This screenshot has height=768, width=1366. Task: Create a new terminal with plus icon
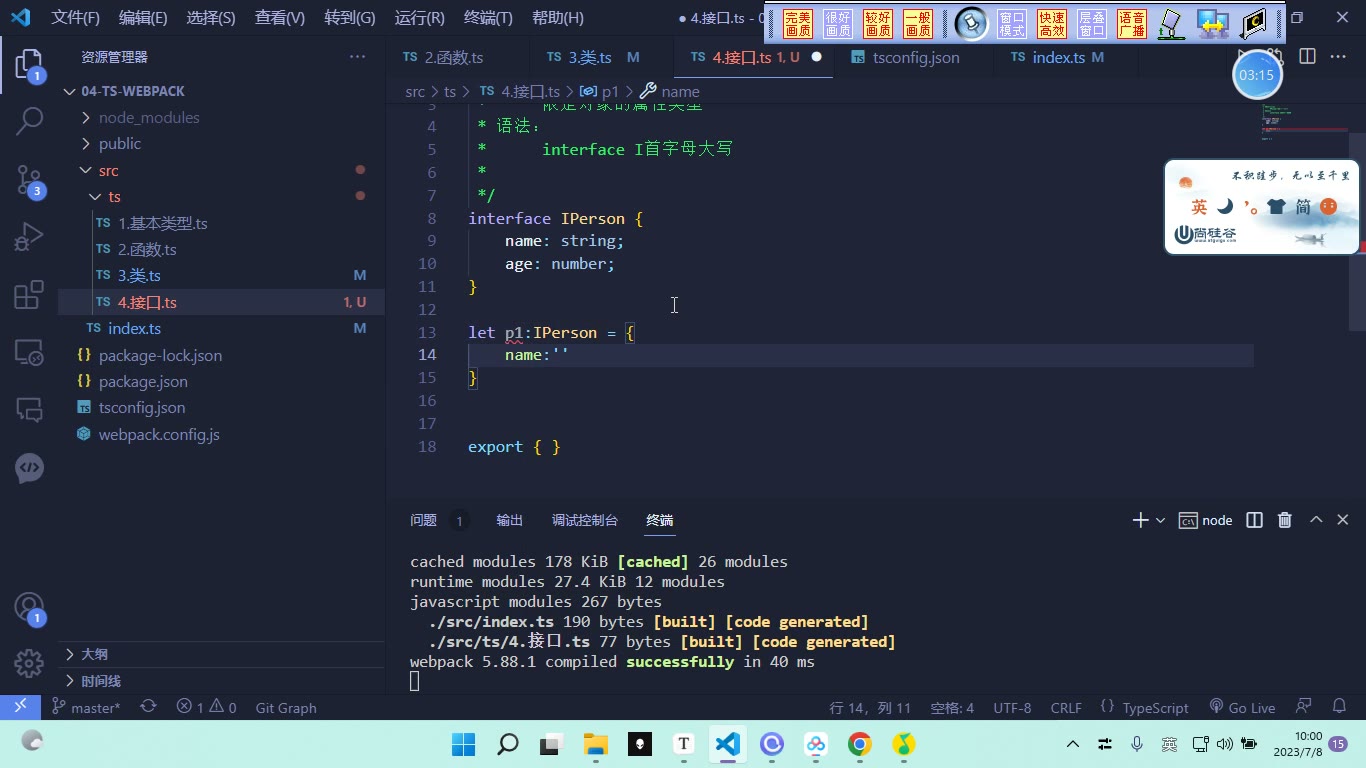click(1140, 520)
